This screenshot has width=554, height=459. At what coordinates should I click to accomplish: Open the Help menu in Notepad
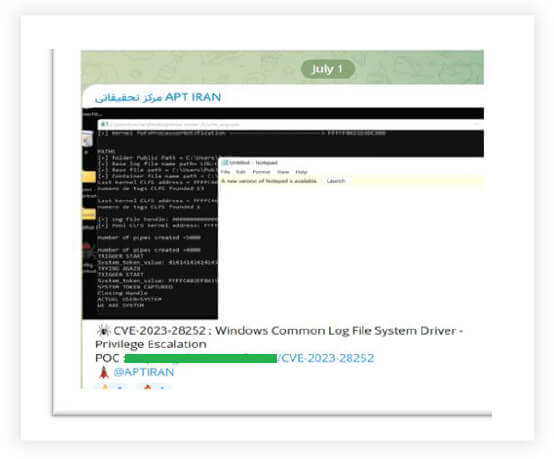(x=301, y=172)
